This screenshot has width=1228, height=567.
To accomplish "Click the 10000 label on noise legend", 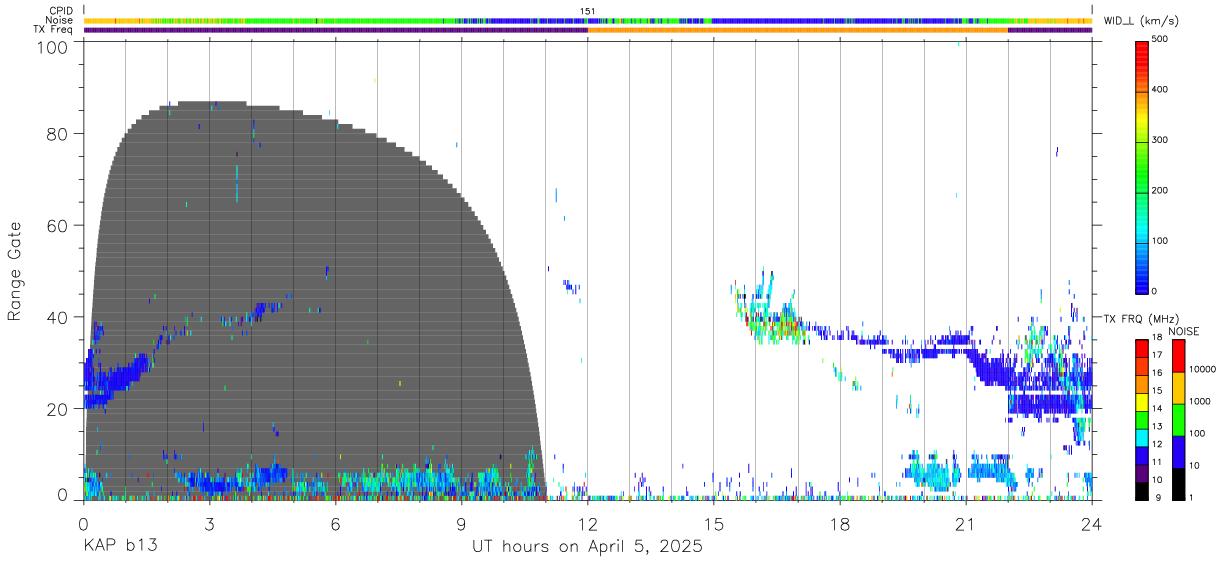I will tap(1202, 369).
